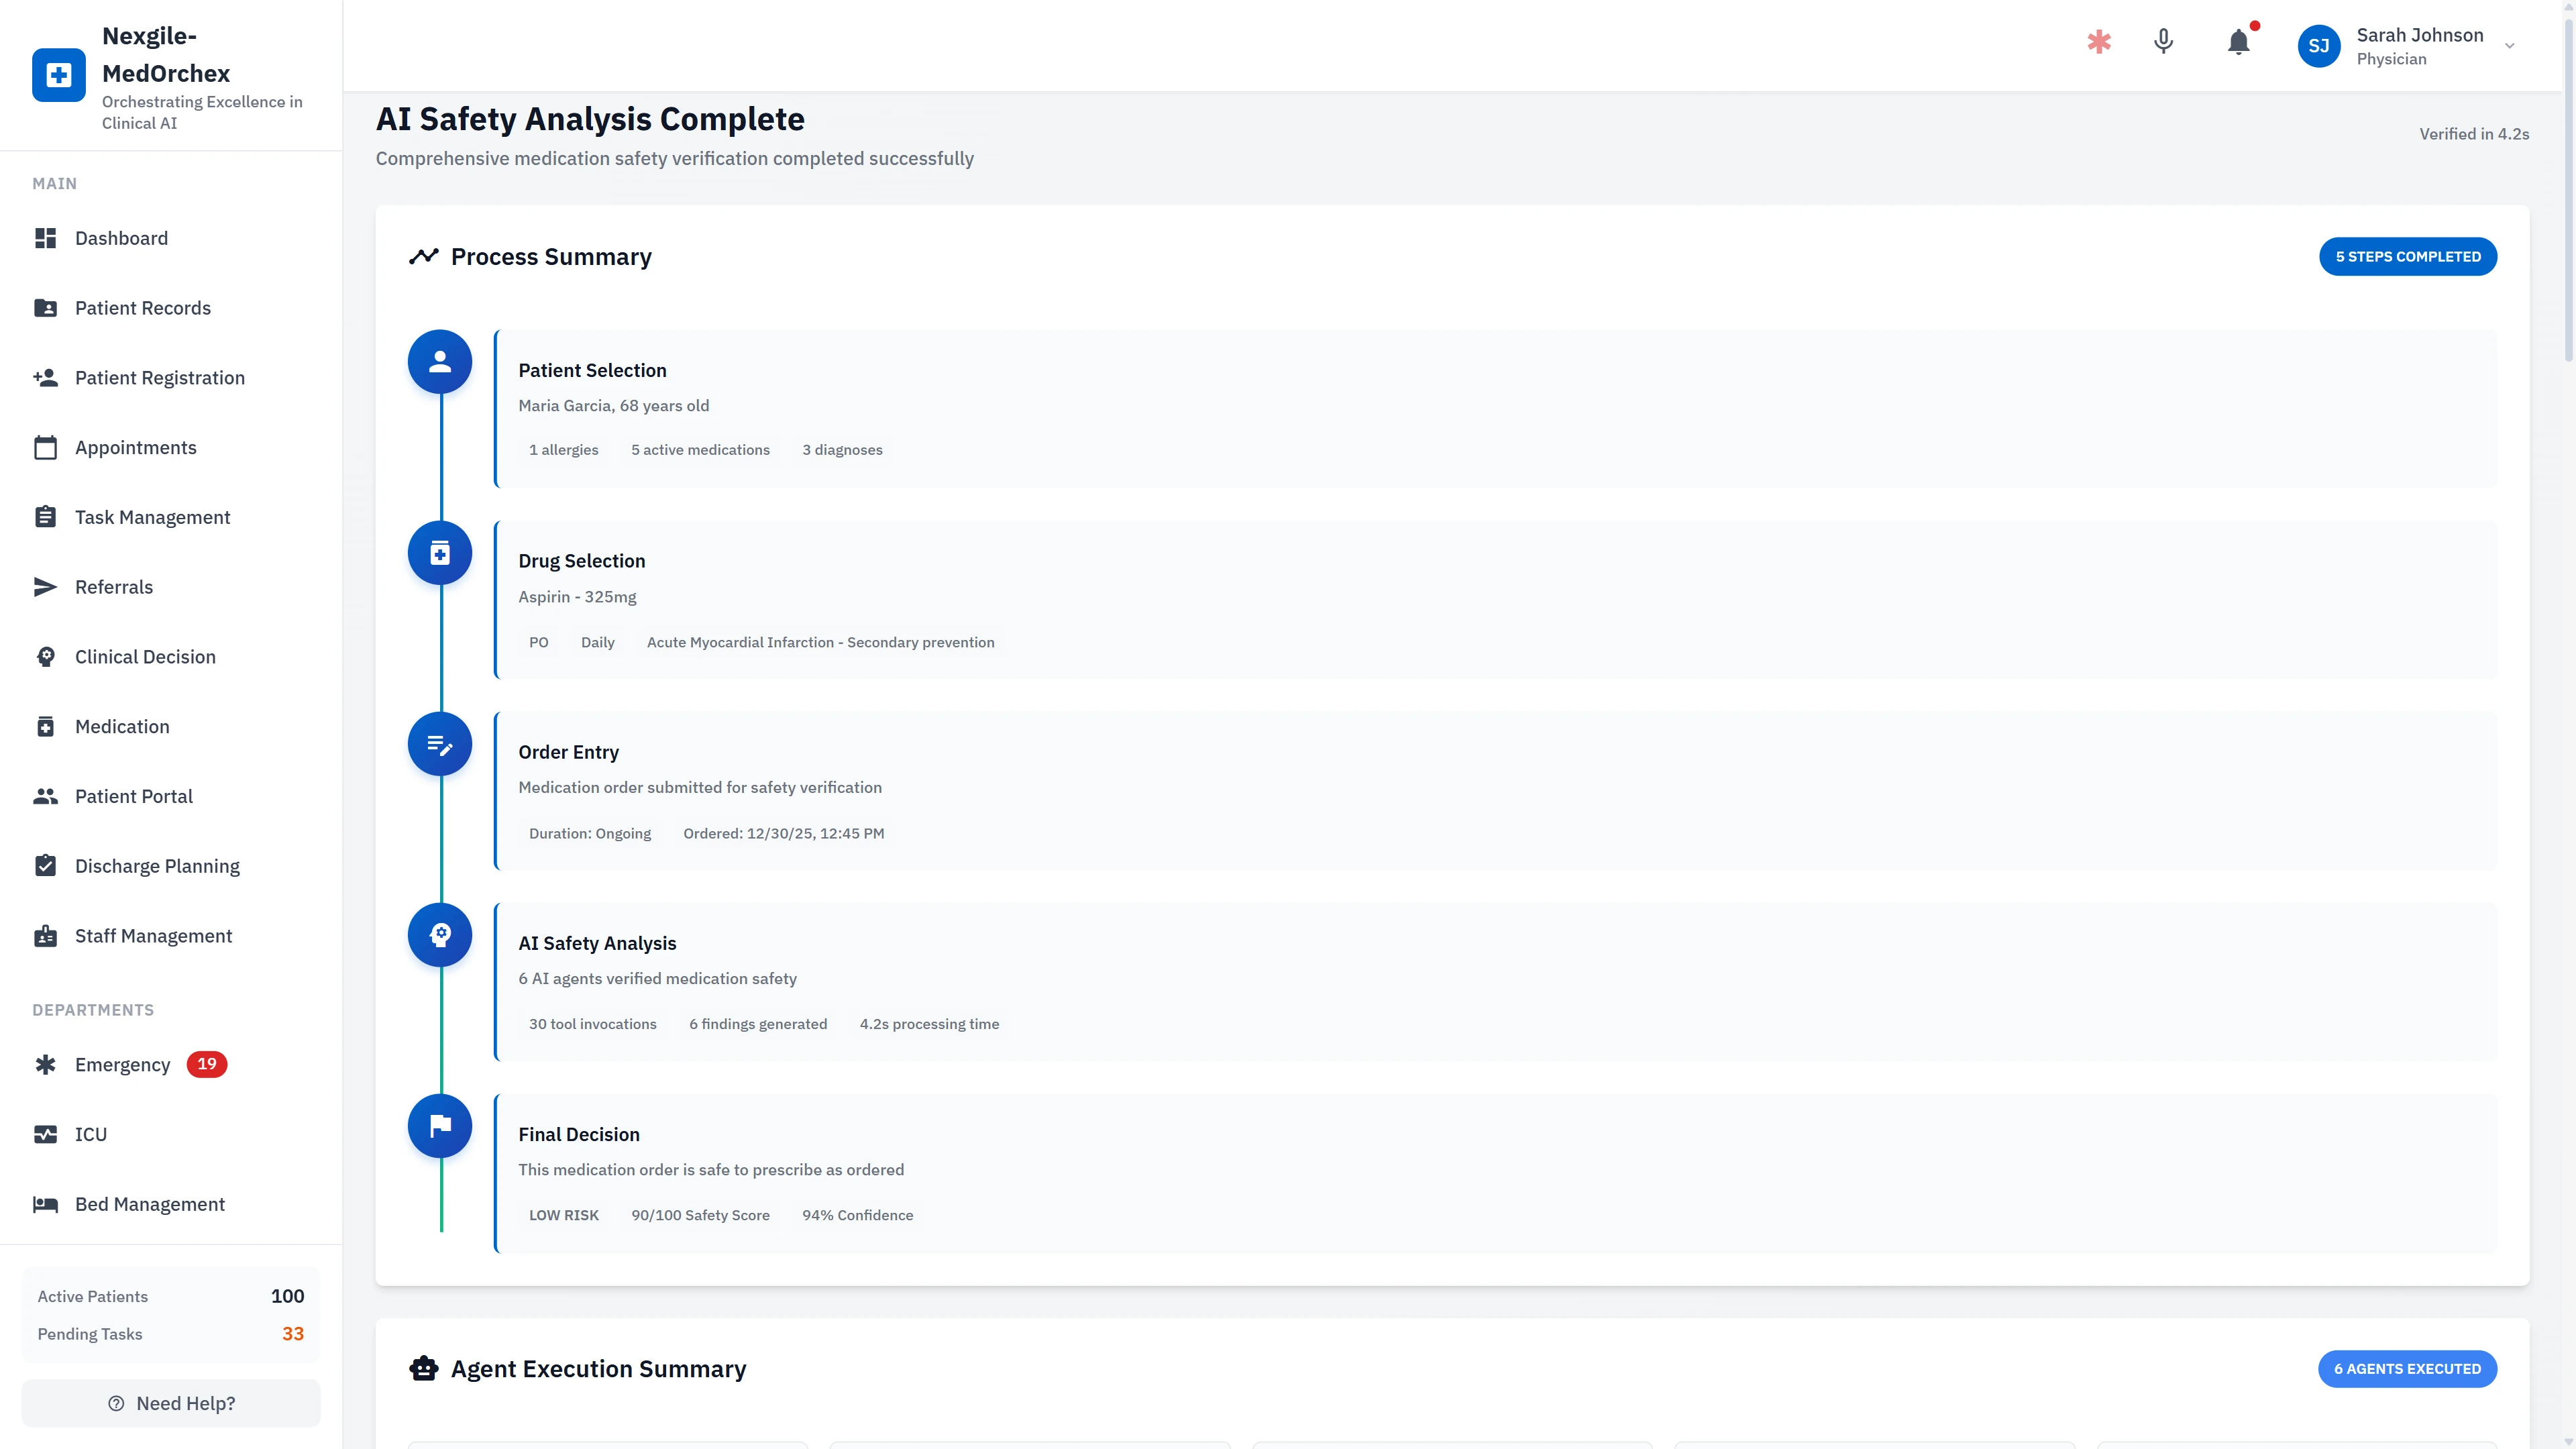Click the microphone voice input icon
Screen dimensions: 2576x1449
pos(2163,42)
